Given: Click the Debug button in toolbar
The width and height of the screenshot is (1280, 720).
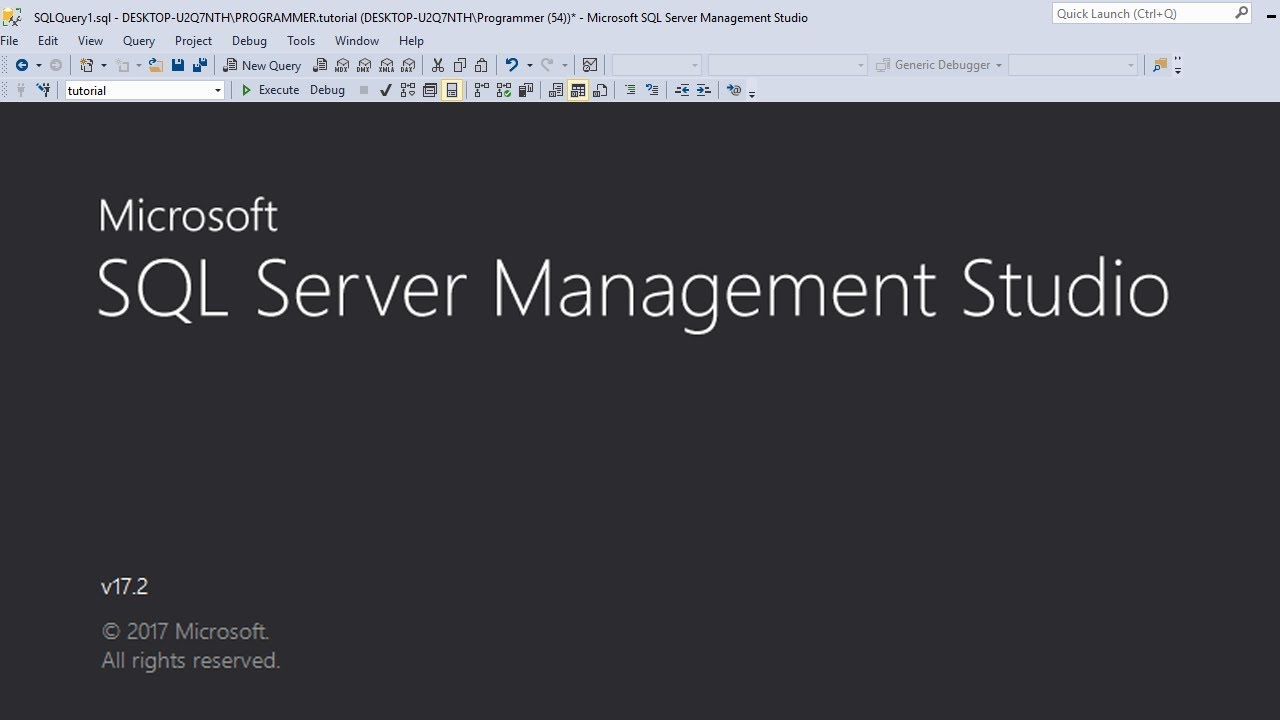Looking at the screenshot, I should [x=327, y=90].
